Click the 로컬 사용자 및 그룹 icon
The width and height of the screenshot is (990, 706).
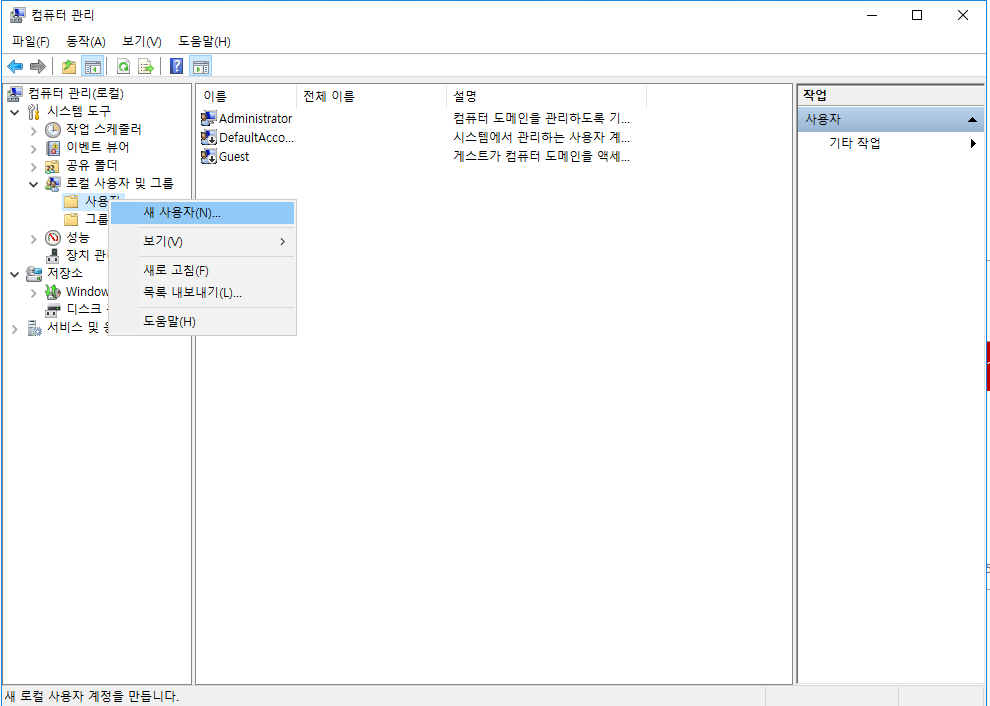(x=53, y=184)
